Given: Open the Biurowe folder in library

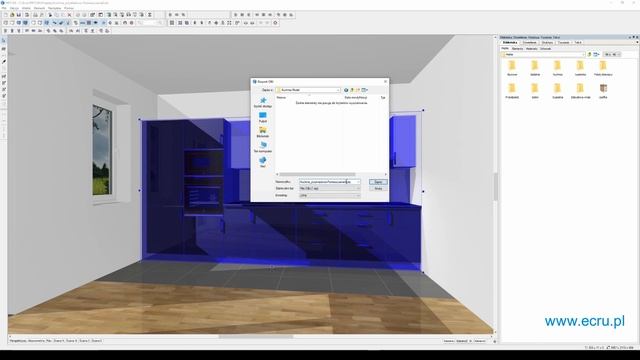Looking at the screenshot, I should click(x=512, y=68).
